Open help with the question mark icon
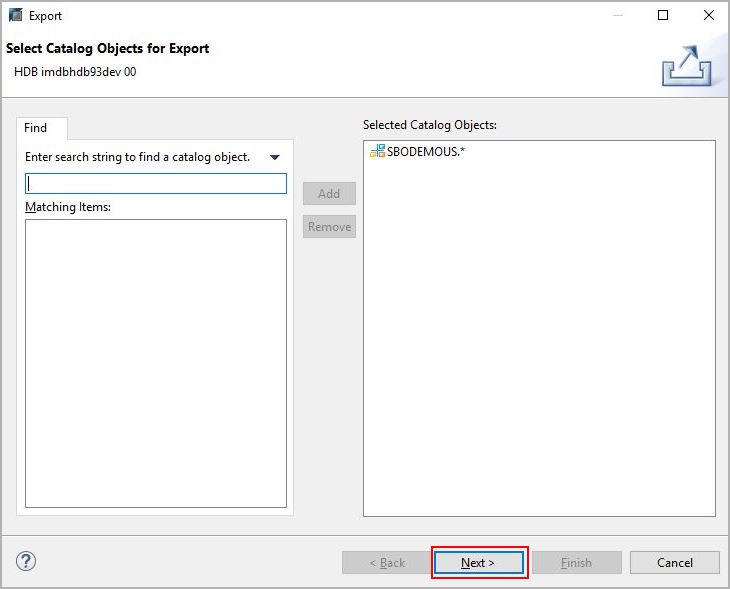 27,561
